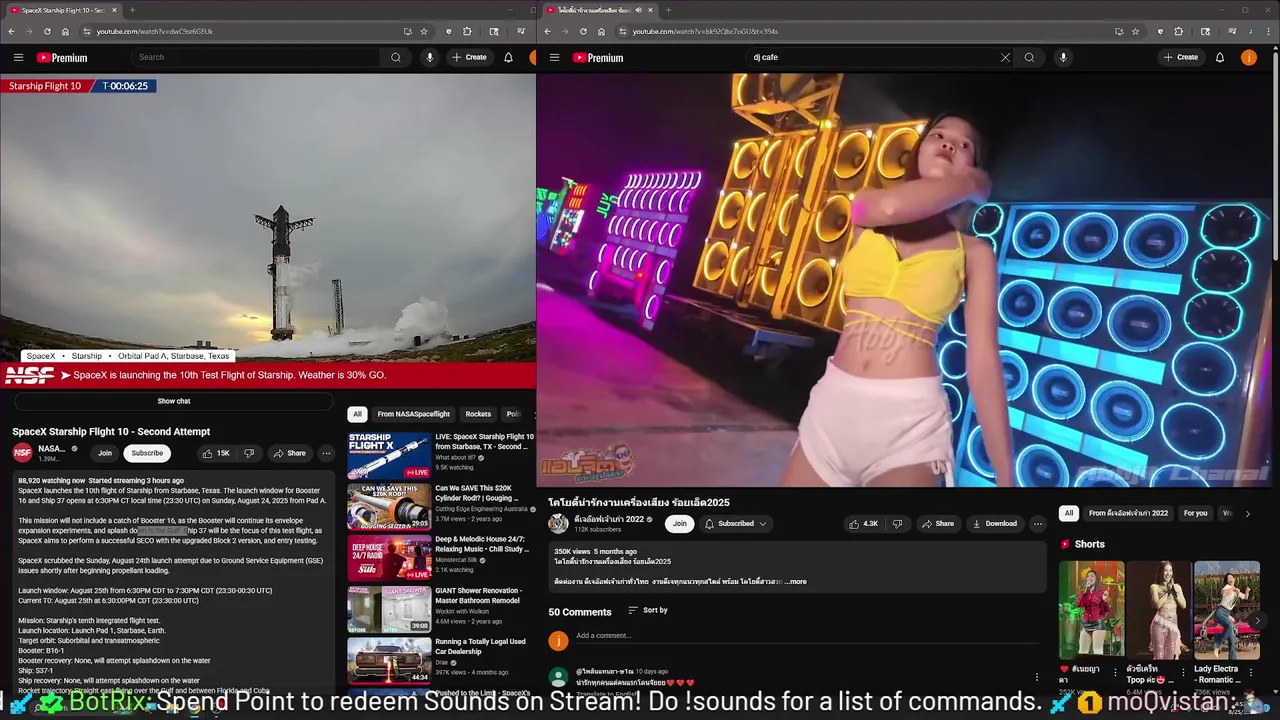Open the Subscribed notification dropdown
1280x720 pixels.
(735, 523)
